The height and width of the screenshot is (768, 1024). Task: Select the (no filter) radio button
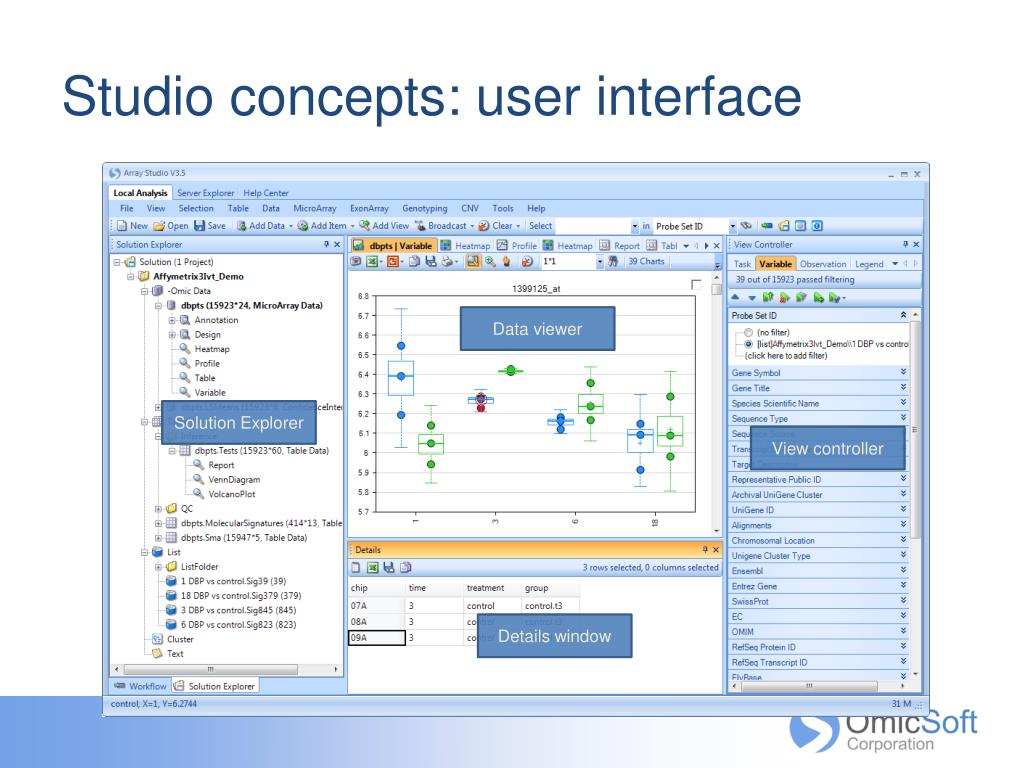click(748, 332)
